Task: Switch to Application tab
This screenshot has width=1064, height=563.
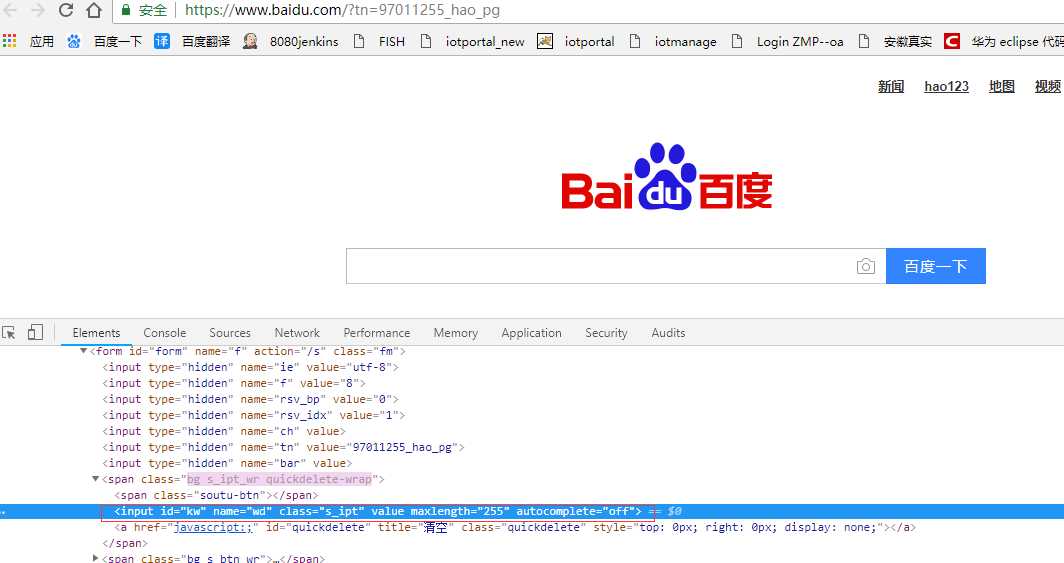Action: click(531, 332)
